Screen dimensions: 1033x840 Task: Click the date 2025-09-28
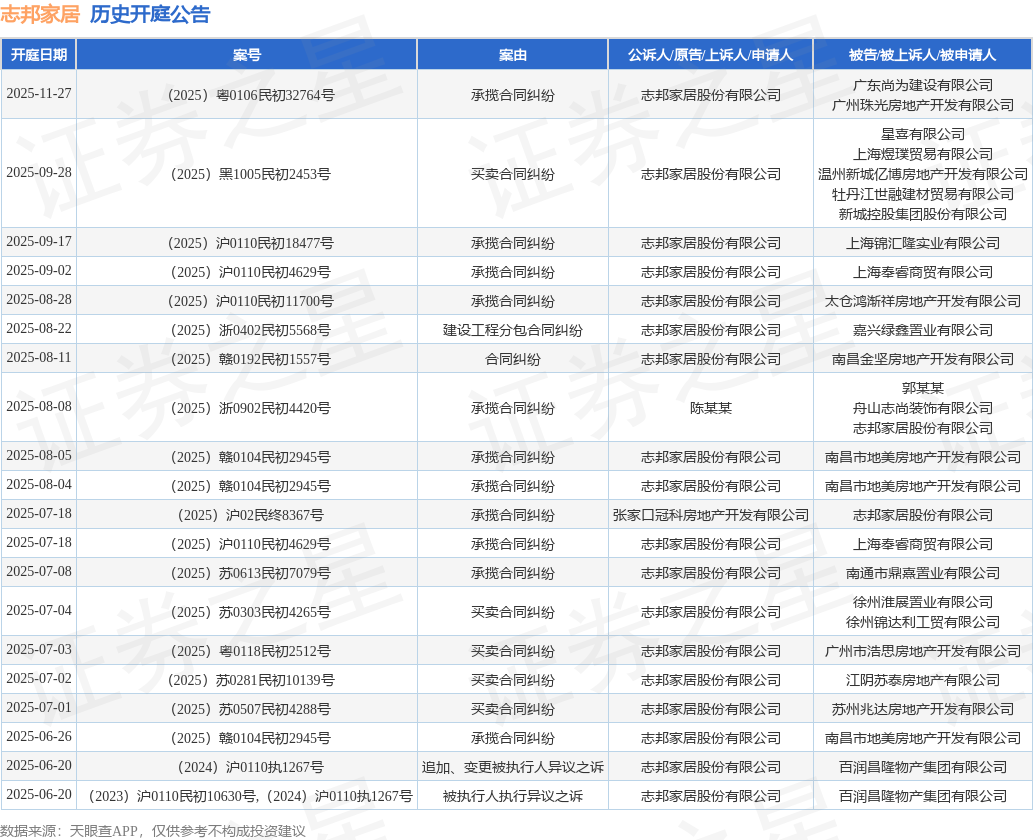(39, 173)
